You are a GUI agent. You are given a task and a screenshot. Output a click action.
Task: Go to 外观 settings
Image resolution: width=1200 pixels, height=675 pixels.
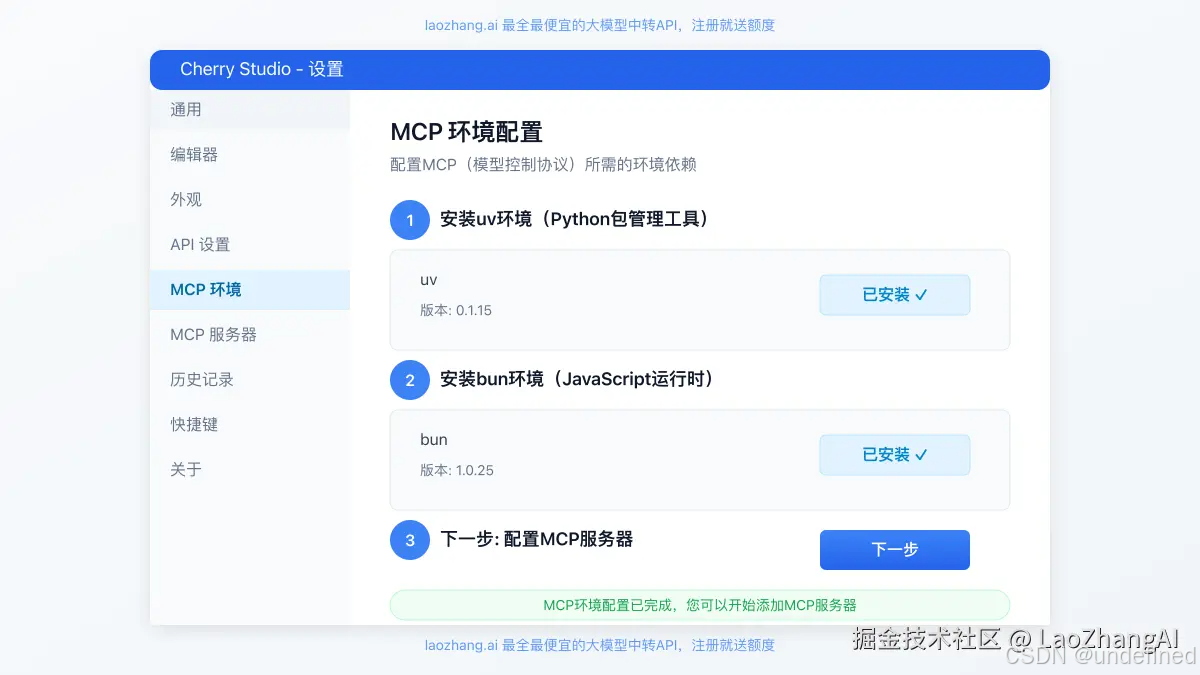250,200
